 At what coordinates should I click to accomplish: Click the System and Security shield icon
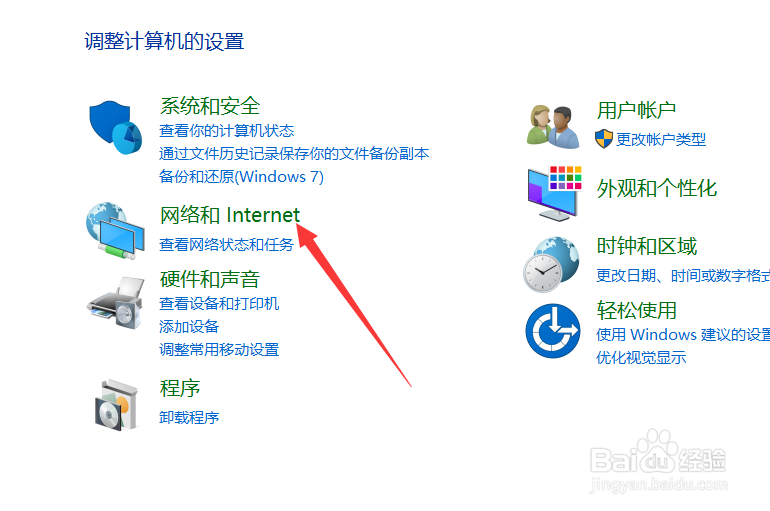115,128
